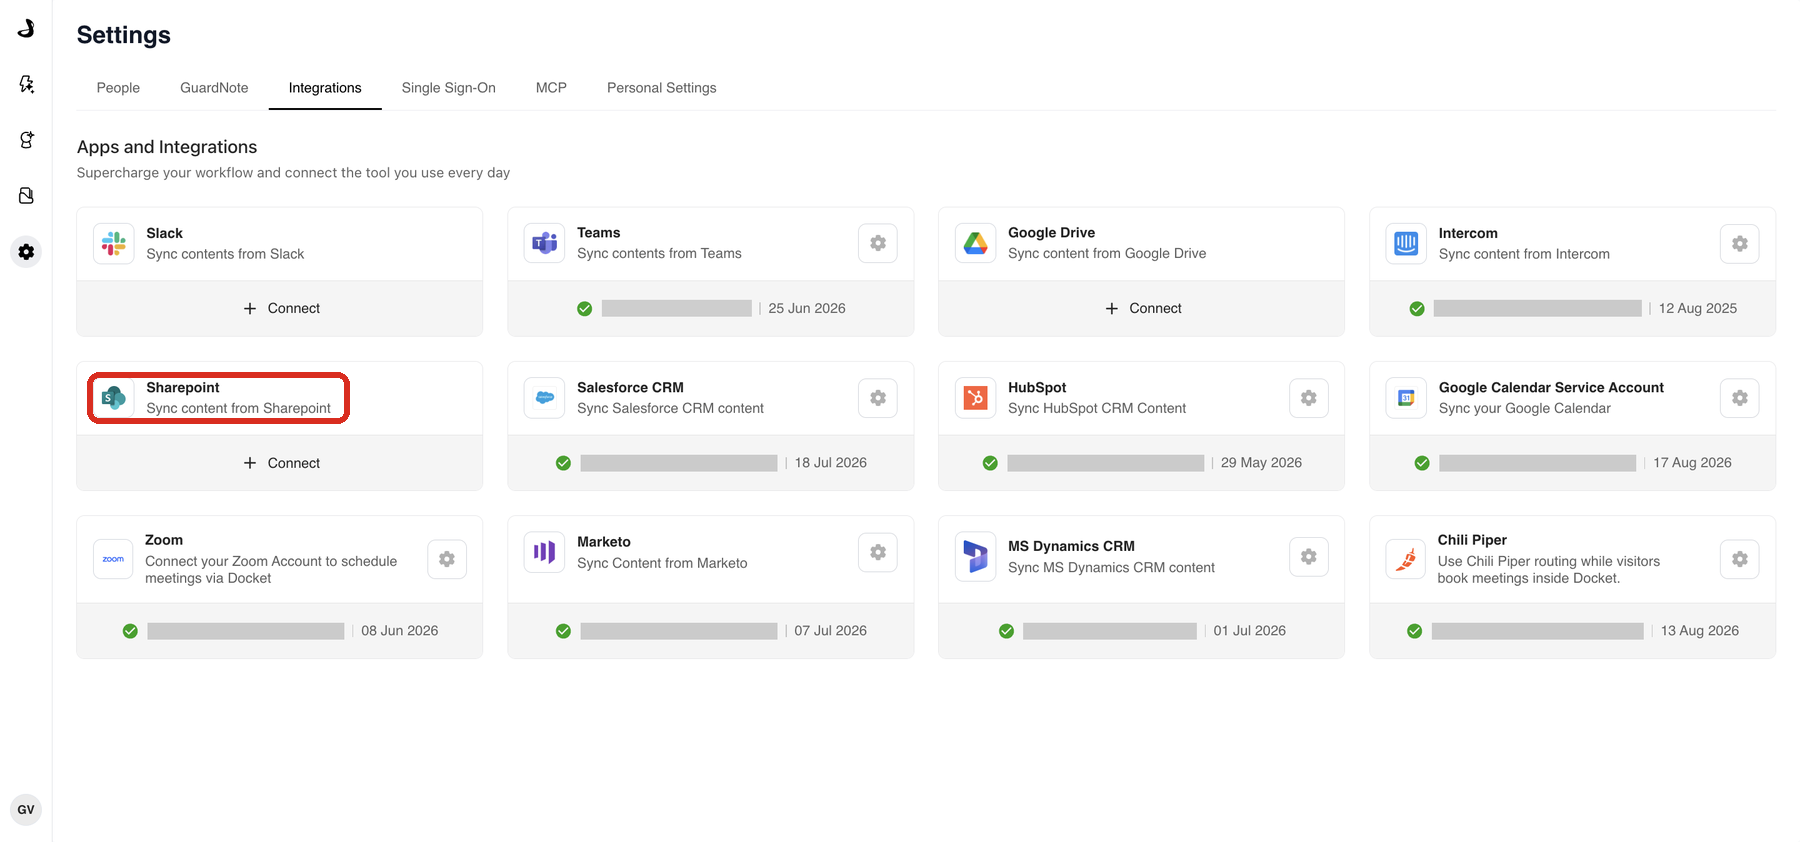Connect the Sharepoint integration
Image resolution: width=1800 pixels, height=842 pixels.
280,463
